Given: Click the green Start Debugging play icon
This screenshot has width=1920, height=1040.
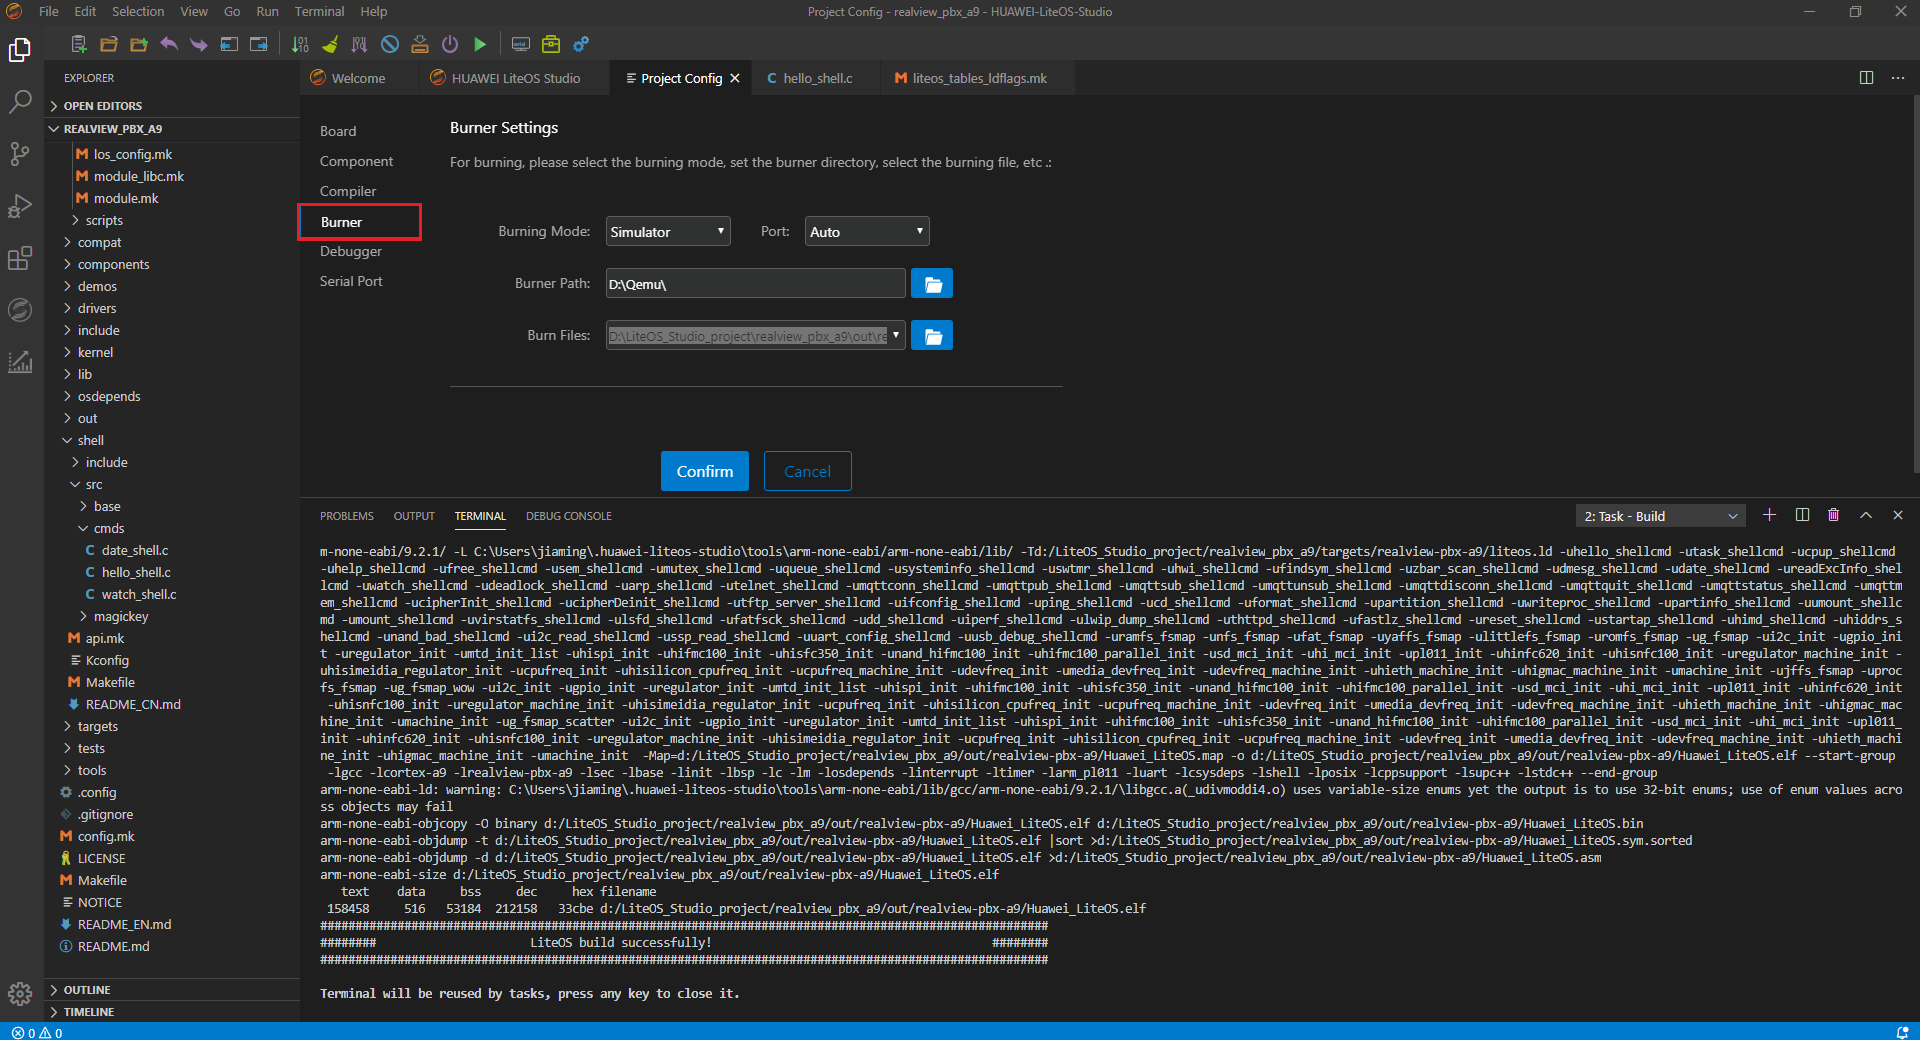Looking at the screenshot, I should pyautogui.click(x=480, y=44).
